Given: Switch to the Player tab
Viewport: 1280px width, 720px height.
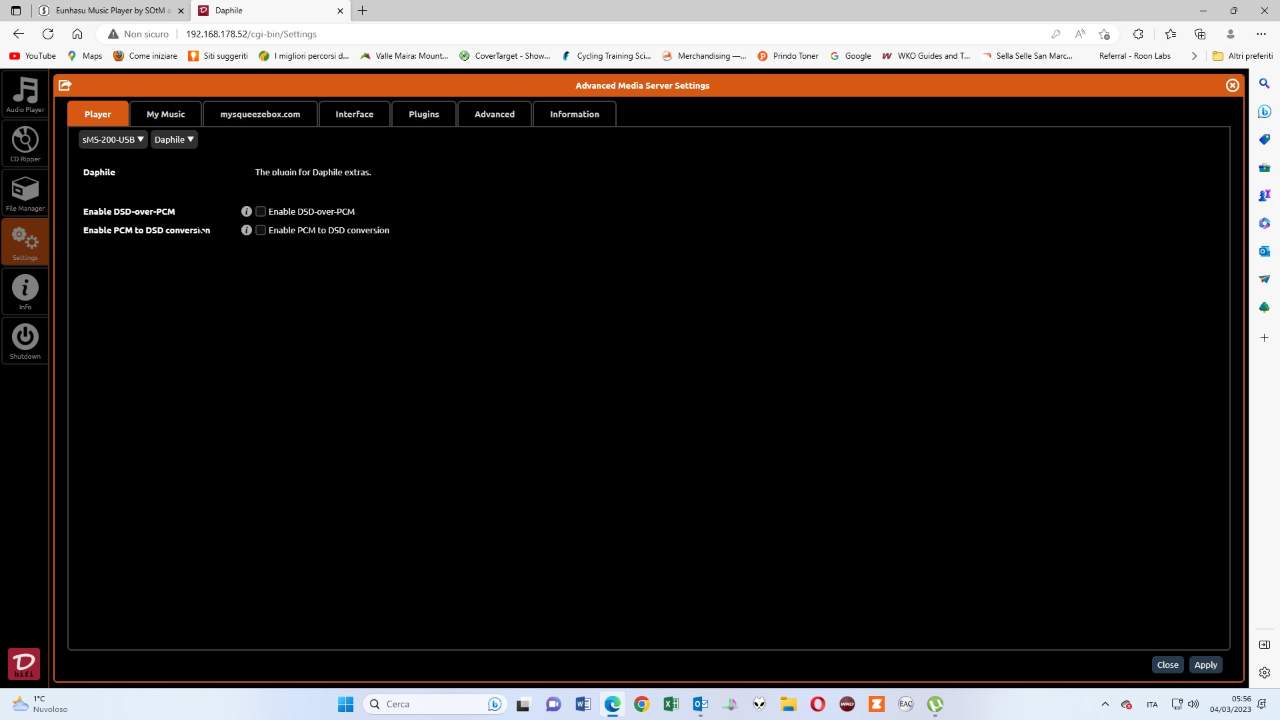Looking at the screenshot, I should (x=97, y=114).
